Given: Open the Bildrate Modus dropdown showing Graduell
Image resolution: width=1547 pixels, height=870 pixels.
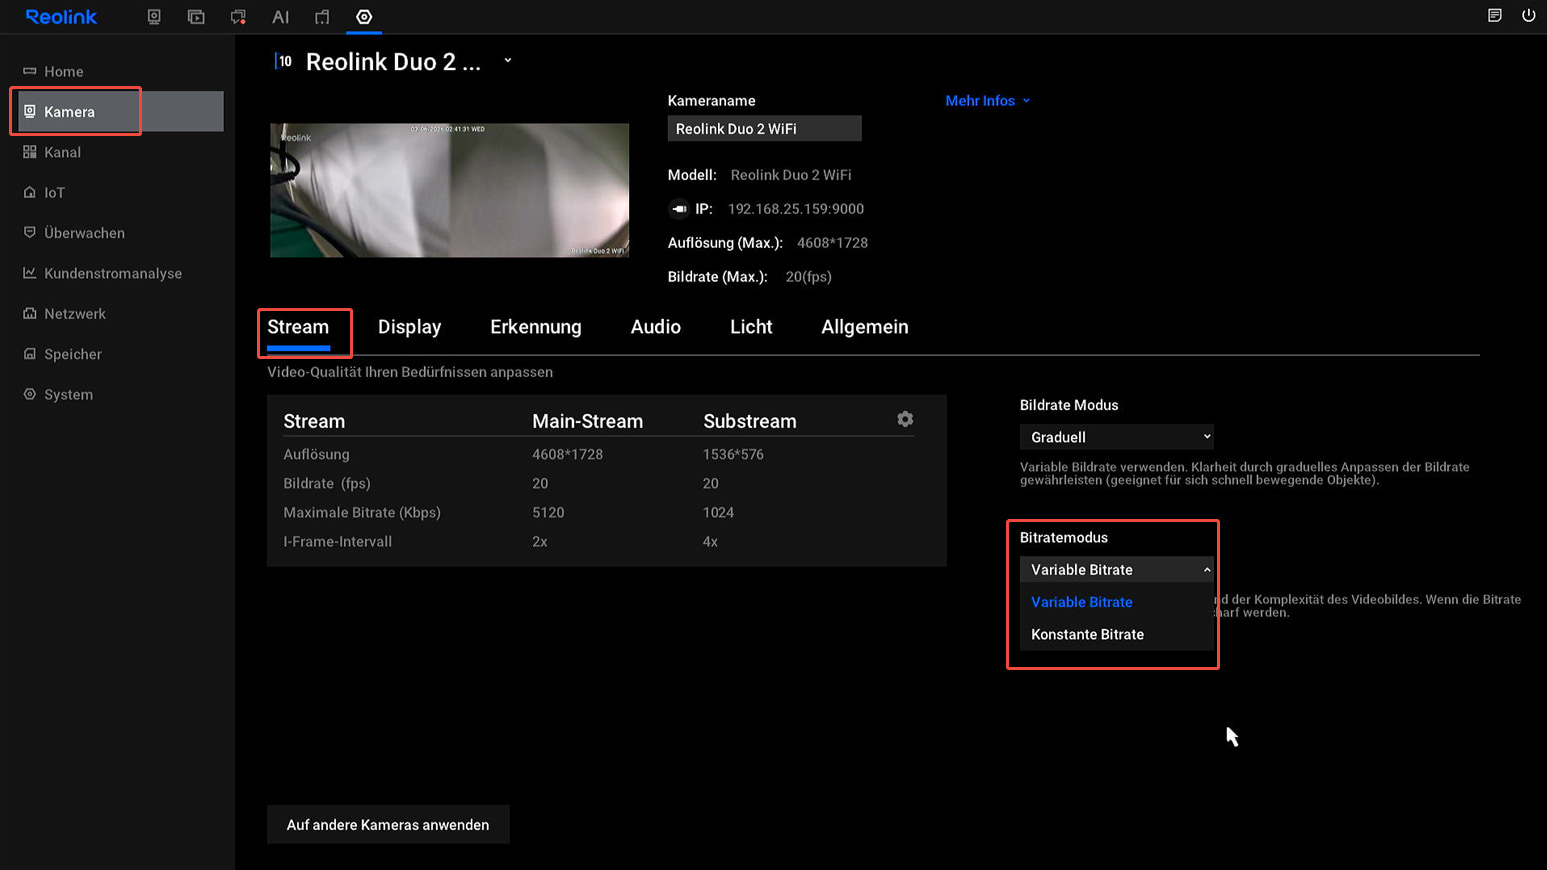Looking at the screenshot, I should (1116, 437).
